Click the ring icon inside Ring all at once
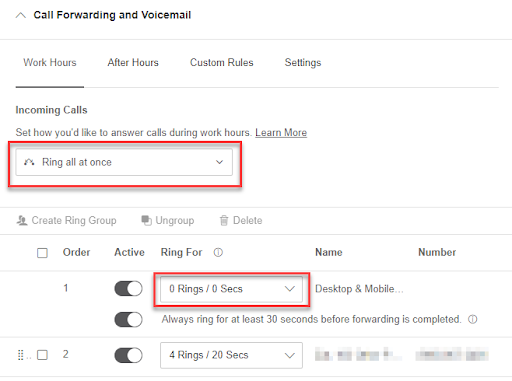Image resolution: width=512 pixels, height=381 pixels. [29, 162]
